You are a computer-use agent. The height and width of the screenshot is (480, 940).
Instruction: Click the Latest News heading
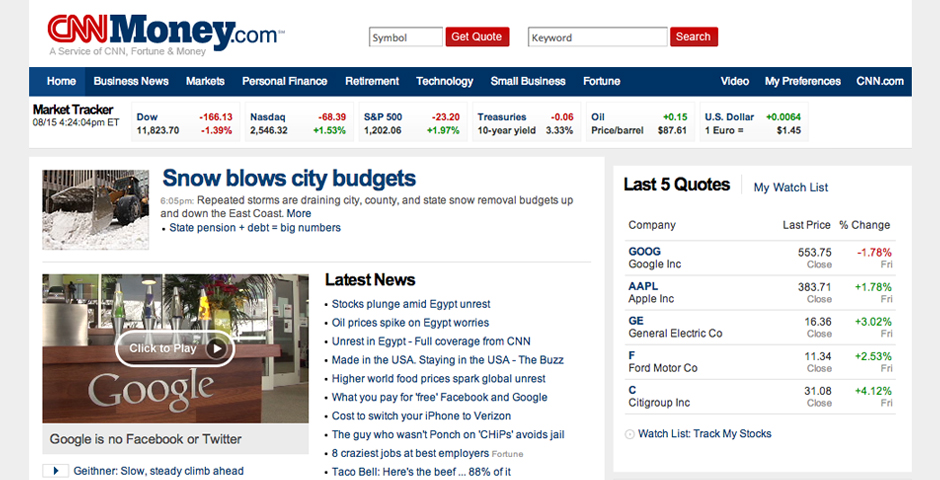click(370, 280)
